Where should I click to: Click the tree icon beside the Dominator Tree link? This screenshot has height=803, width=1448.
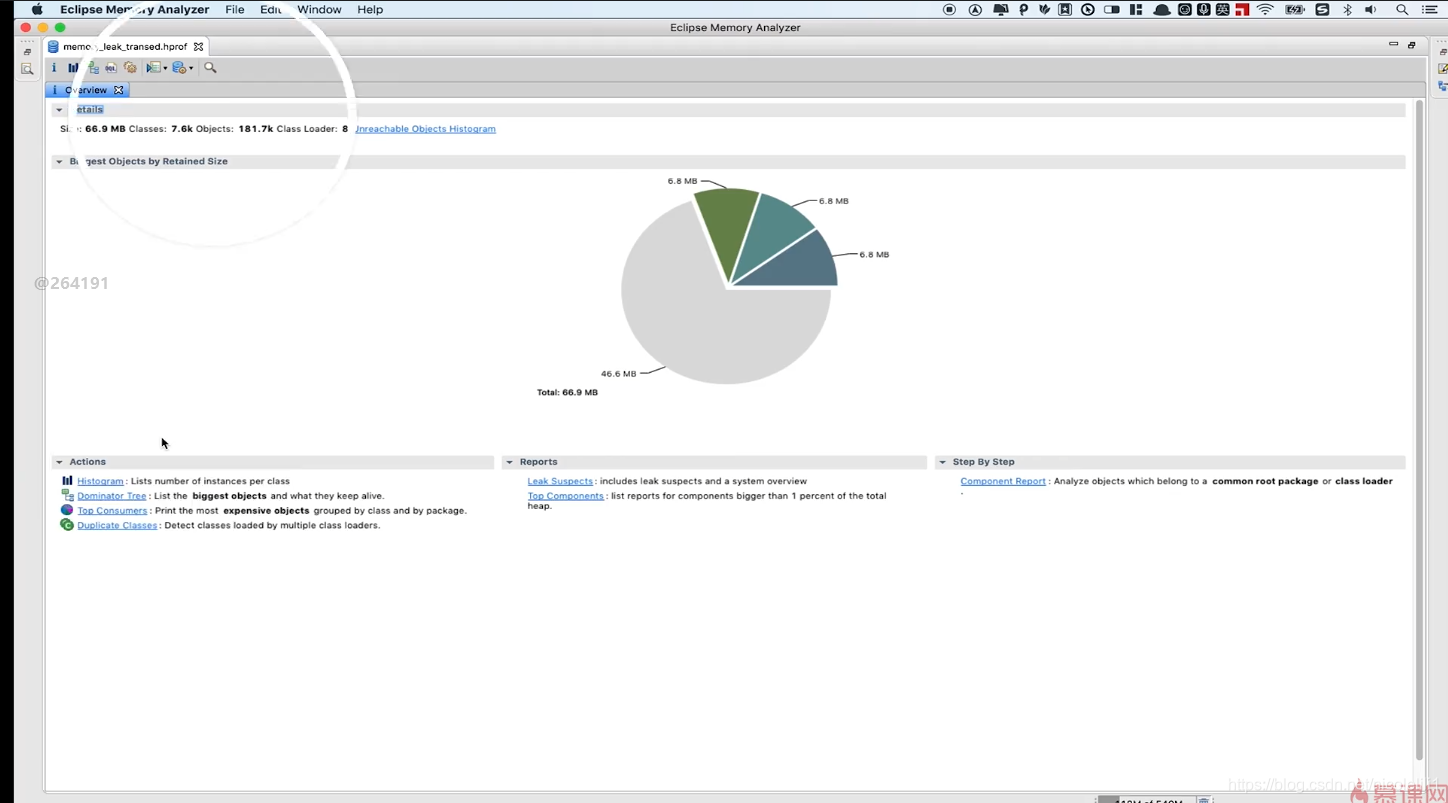pyautogui.click(x=67, y=495)
